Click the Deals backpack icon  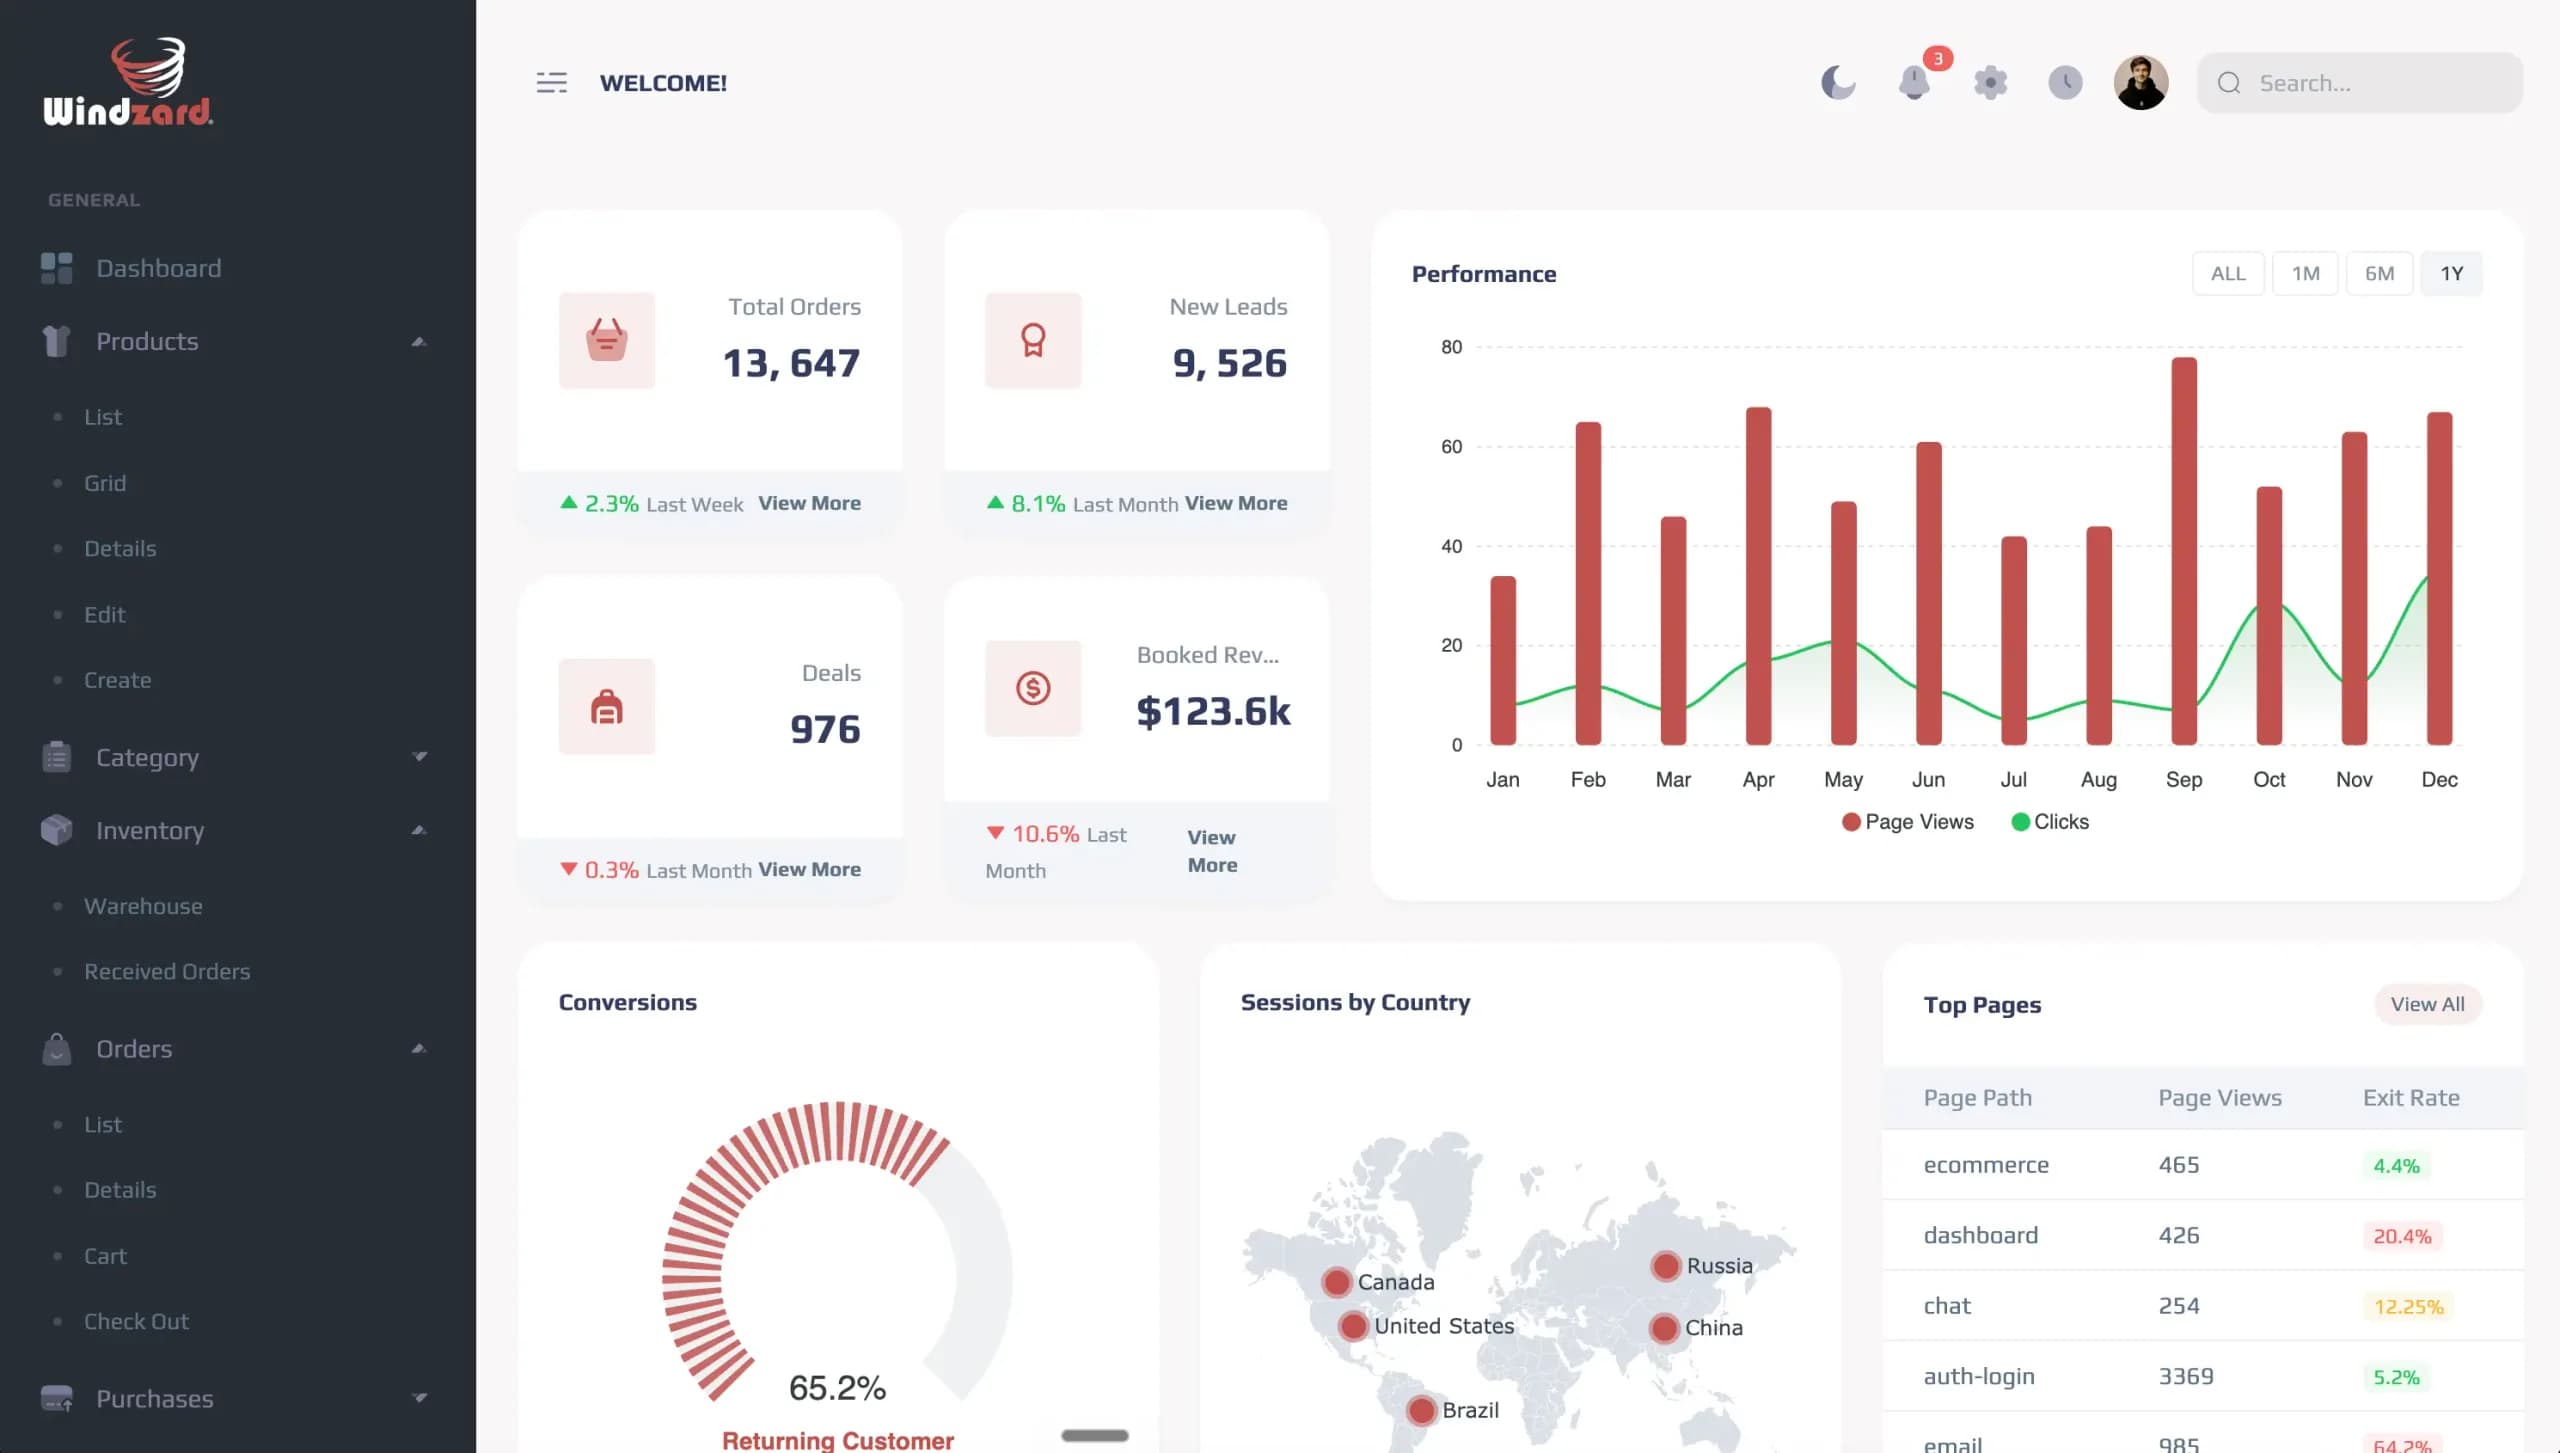[x=607, y=707]
